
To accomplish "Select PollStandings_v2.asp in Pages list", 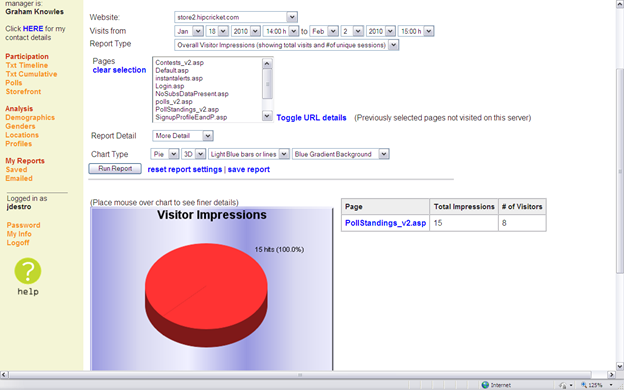I will tap(187, 109).
